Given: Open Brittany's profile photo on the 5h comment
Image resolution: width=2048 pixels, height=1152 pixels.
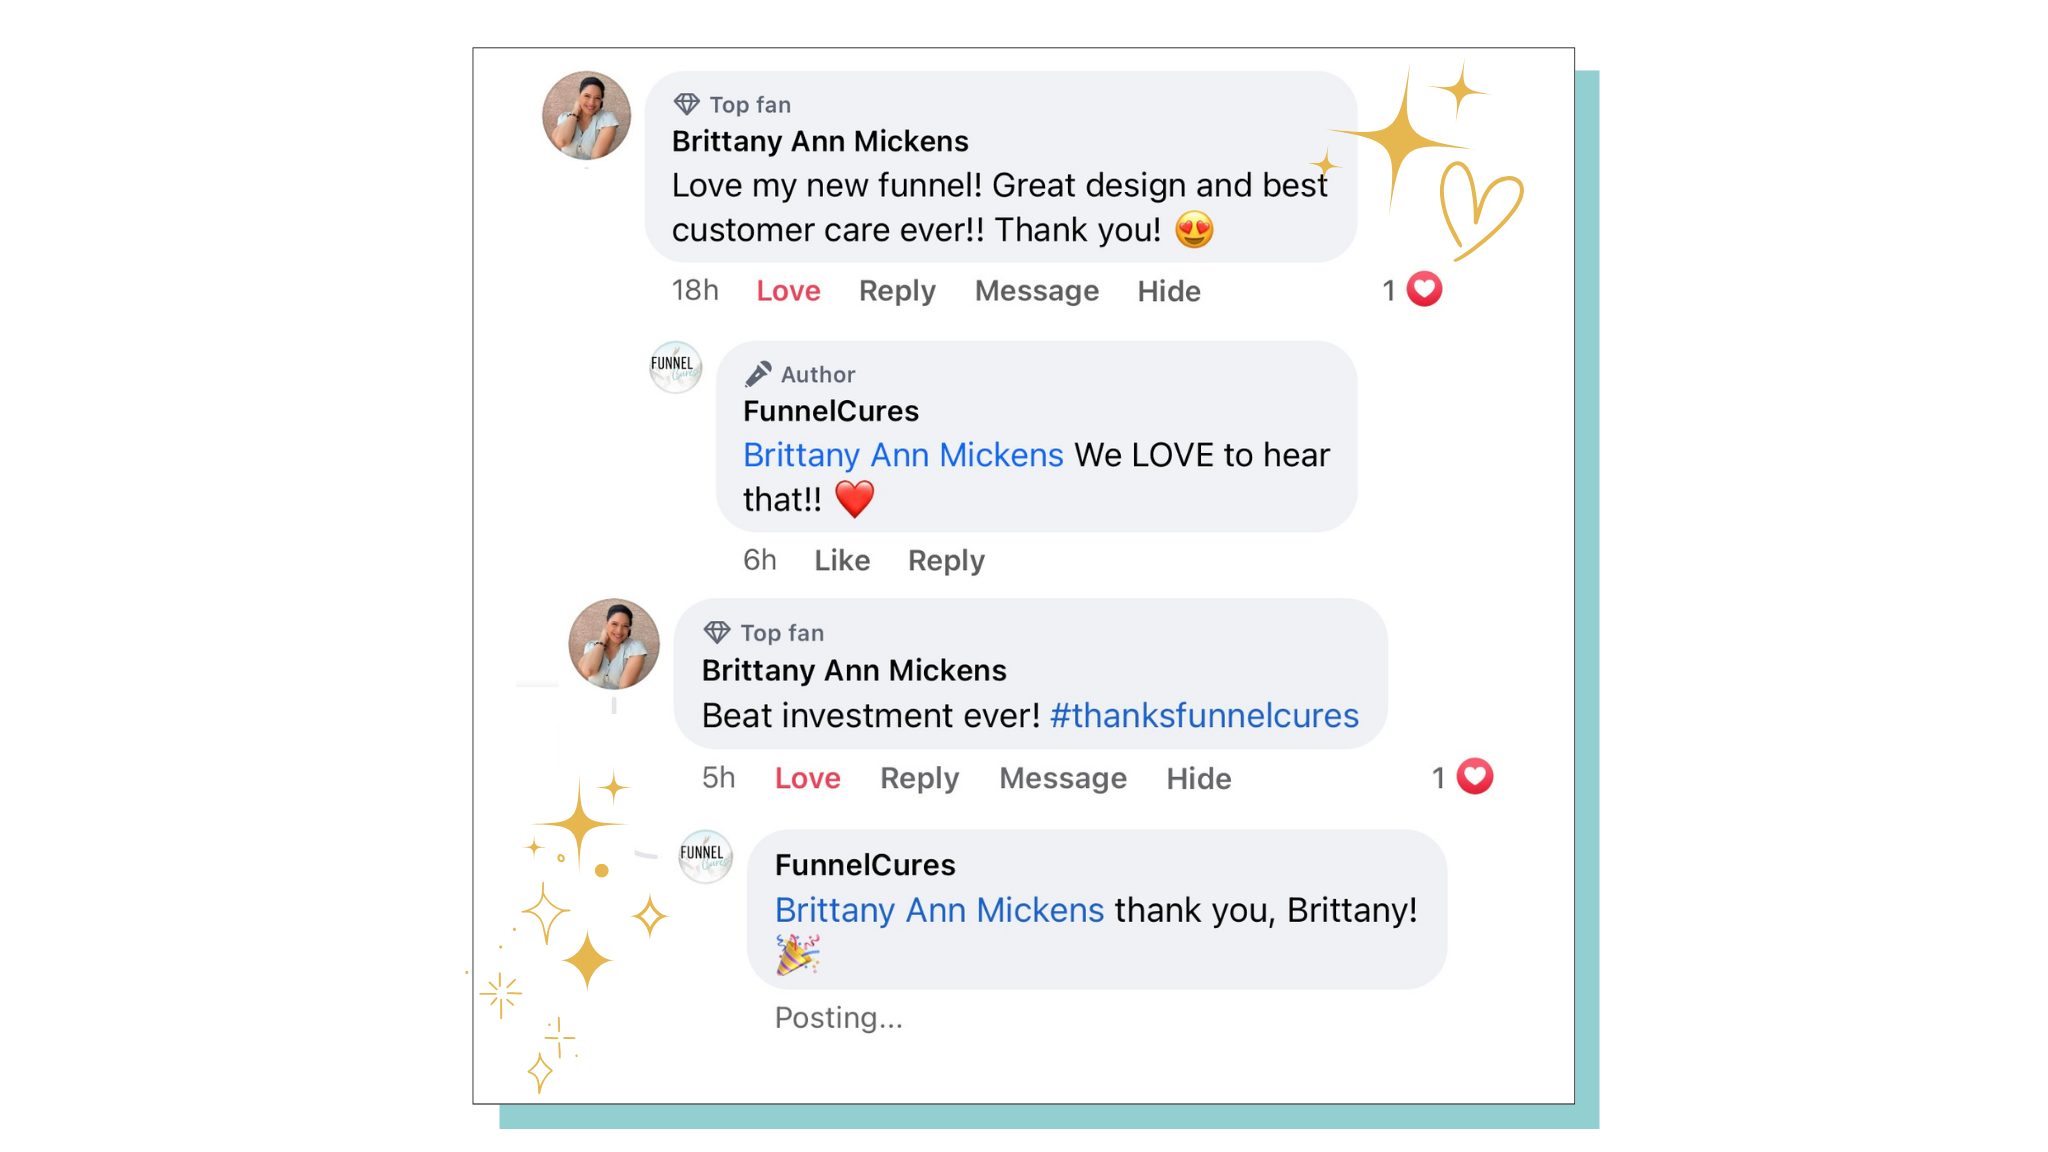Looking at the screenshot, I should [x=614, y=644].
